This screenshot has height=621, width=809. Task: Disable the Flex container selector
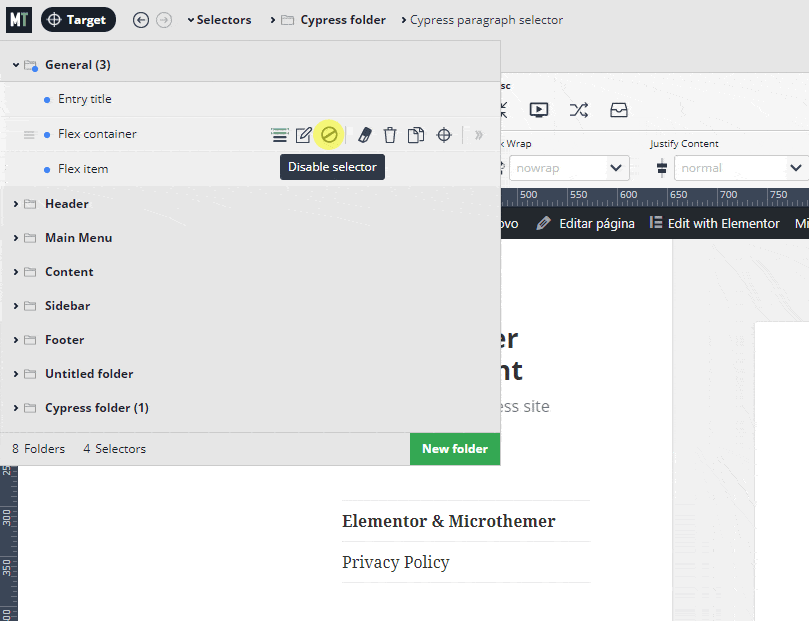point(329,134)
